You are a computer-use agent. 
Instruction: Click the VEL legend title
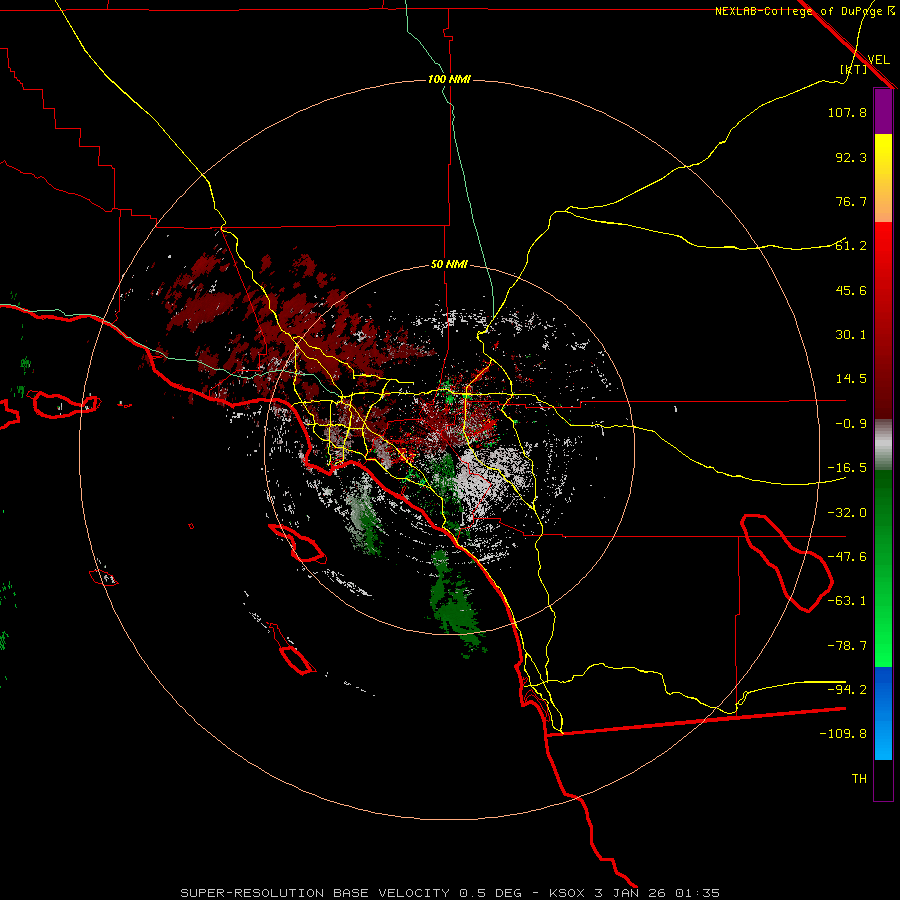tap(878, 60)
